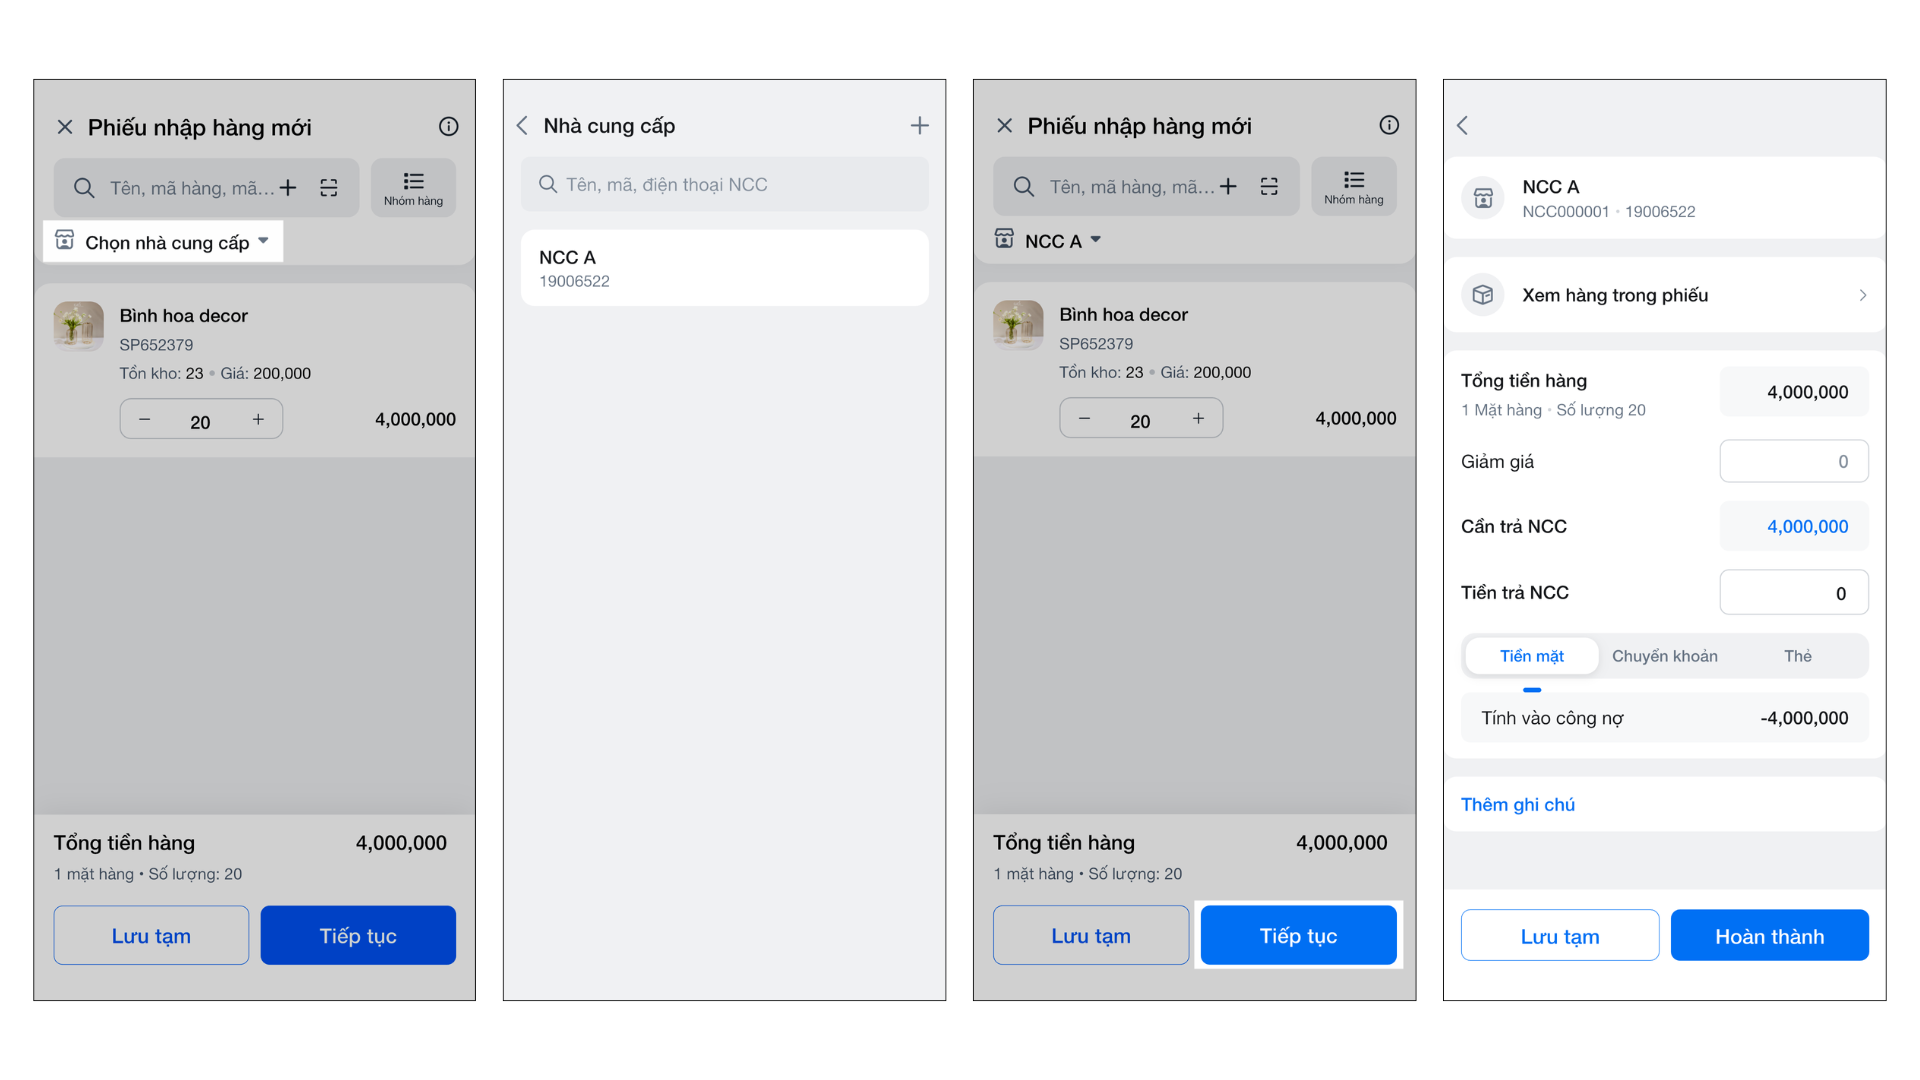This screenshot has height=1080, width=1920.
Task: Choose Thẻ payment method
Action: click(x=1797, y=656)
